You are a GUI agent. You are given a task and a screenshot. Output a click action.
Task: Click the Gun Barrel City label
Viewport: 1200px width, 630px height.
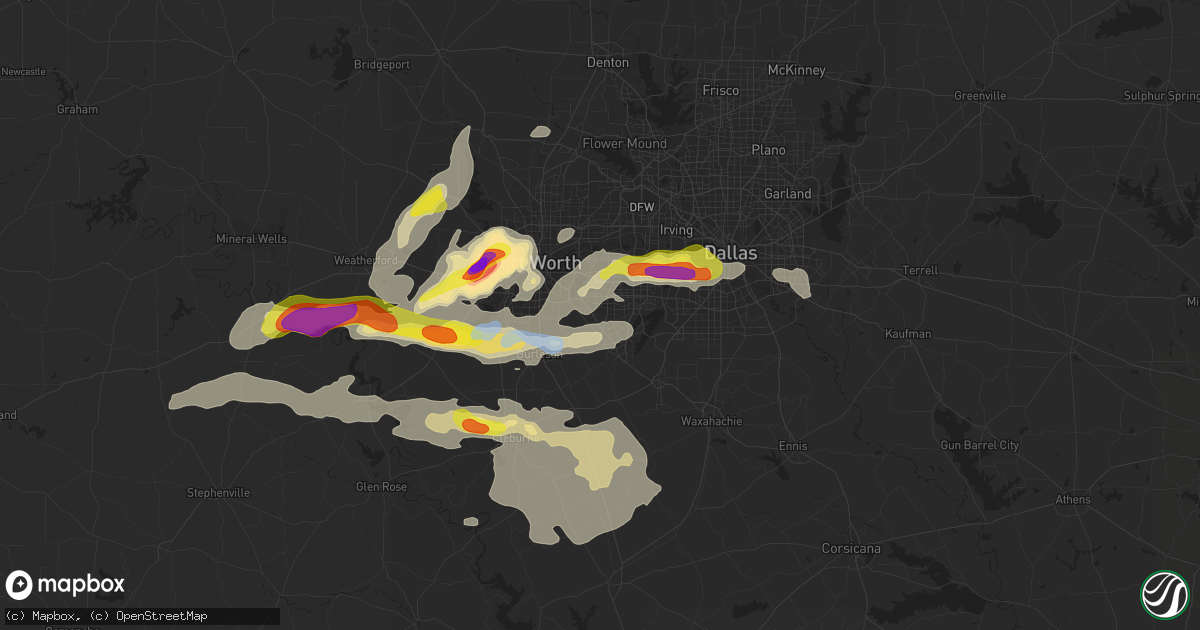pyautogui.click(x=980, y=445)
